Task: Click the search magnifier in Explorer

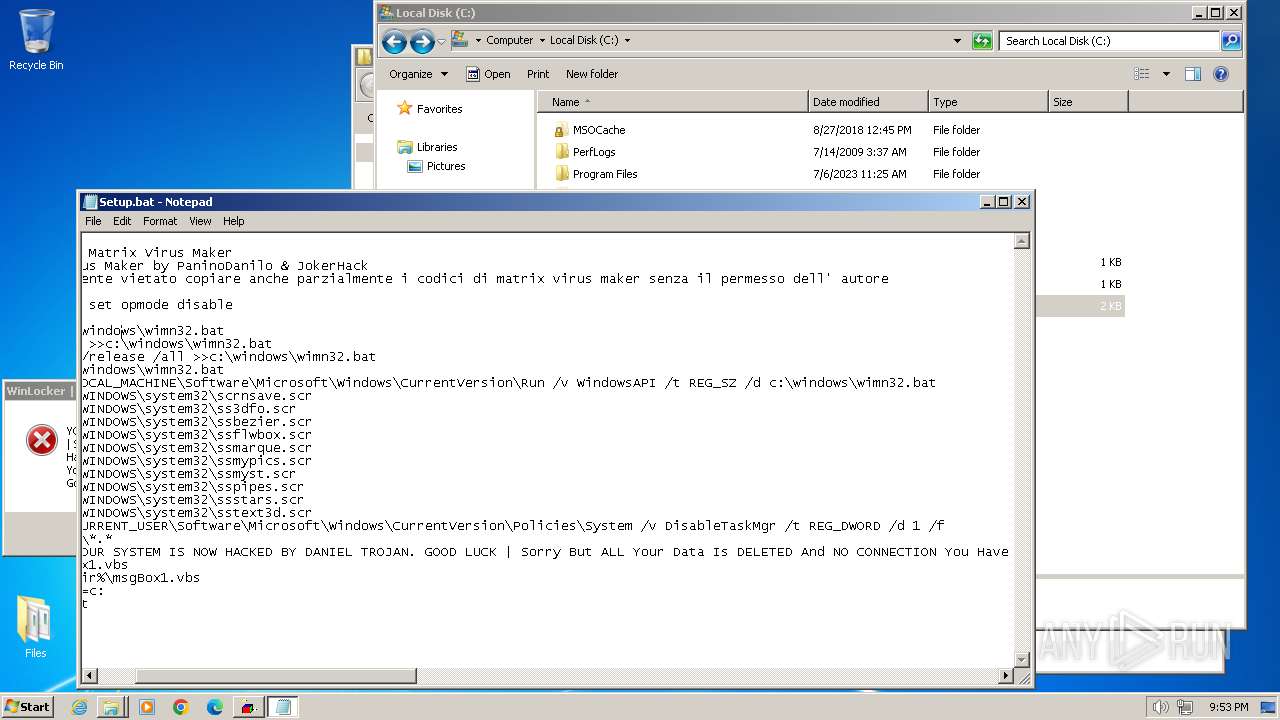Action: click(x=1231, y=41)
